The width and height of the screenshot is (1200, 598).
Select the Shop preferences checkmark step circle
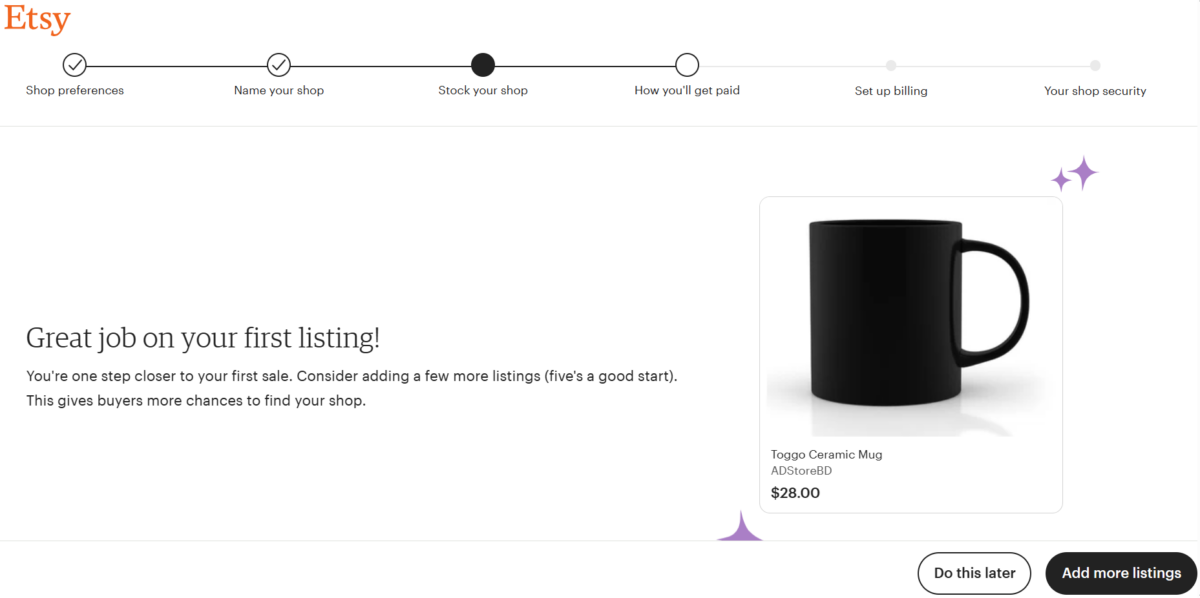(x=75, y=65)
